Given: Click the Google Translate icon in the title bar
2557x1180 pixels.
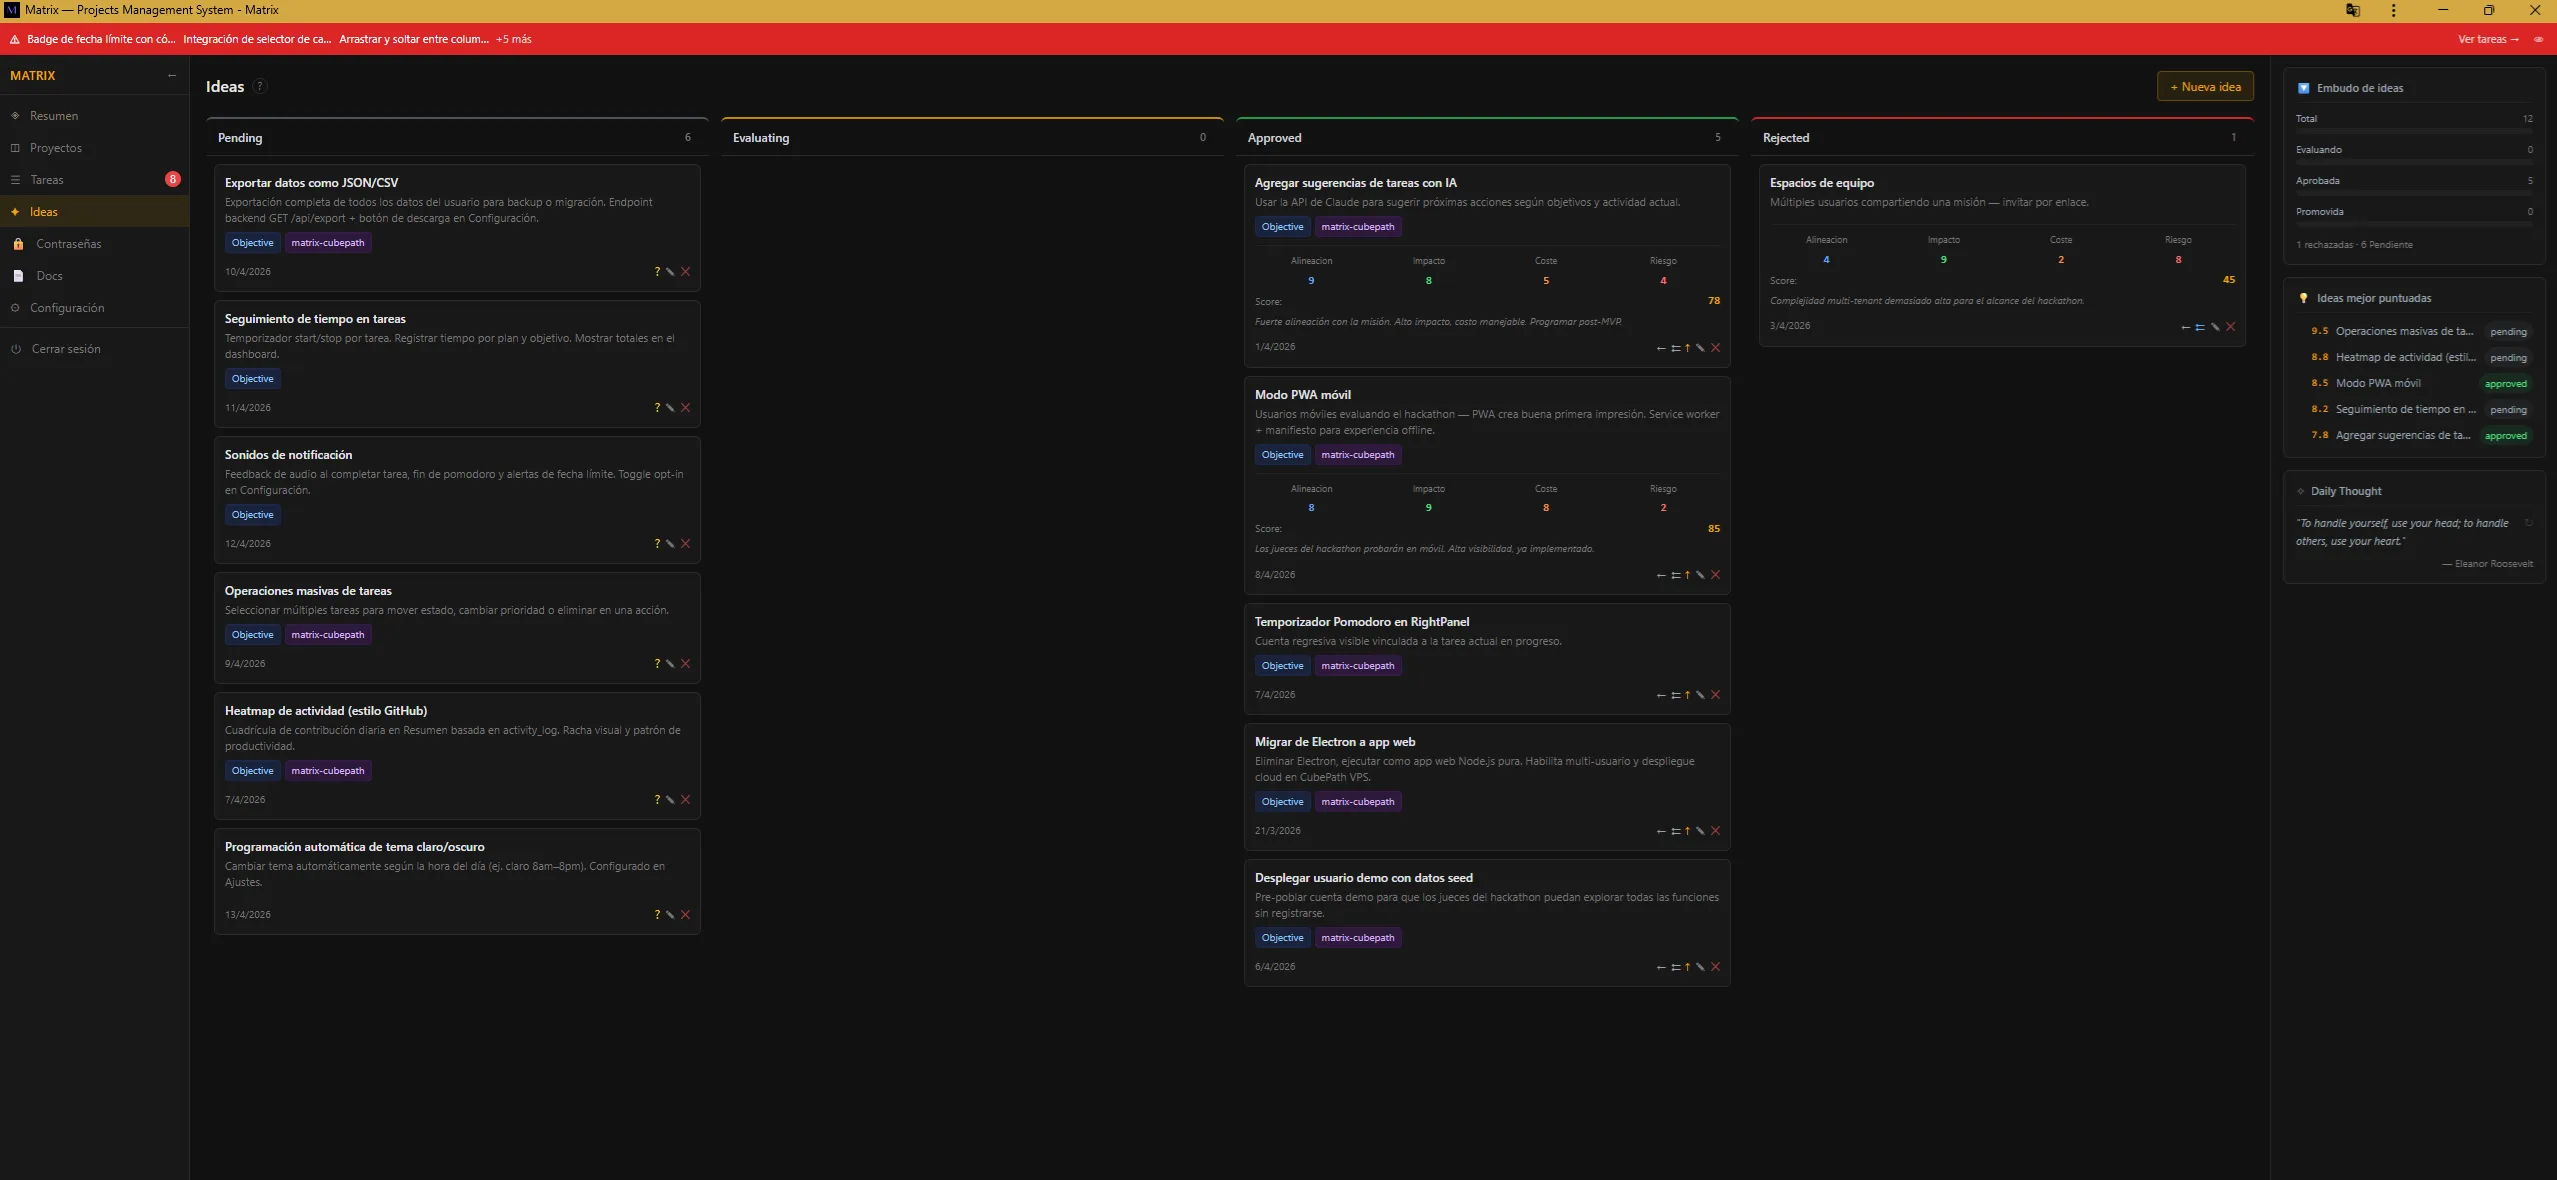Looking at the screenshot, I should [x=2350, y=10].
